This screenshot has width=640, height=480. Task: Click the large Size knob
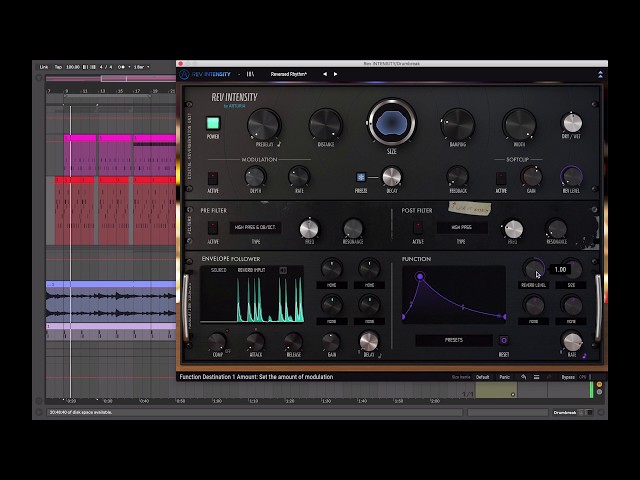point(391,122)
